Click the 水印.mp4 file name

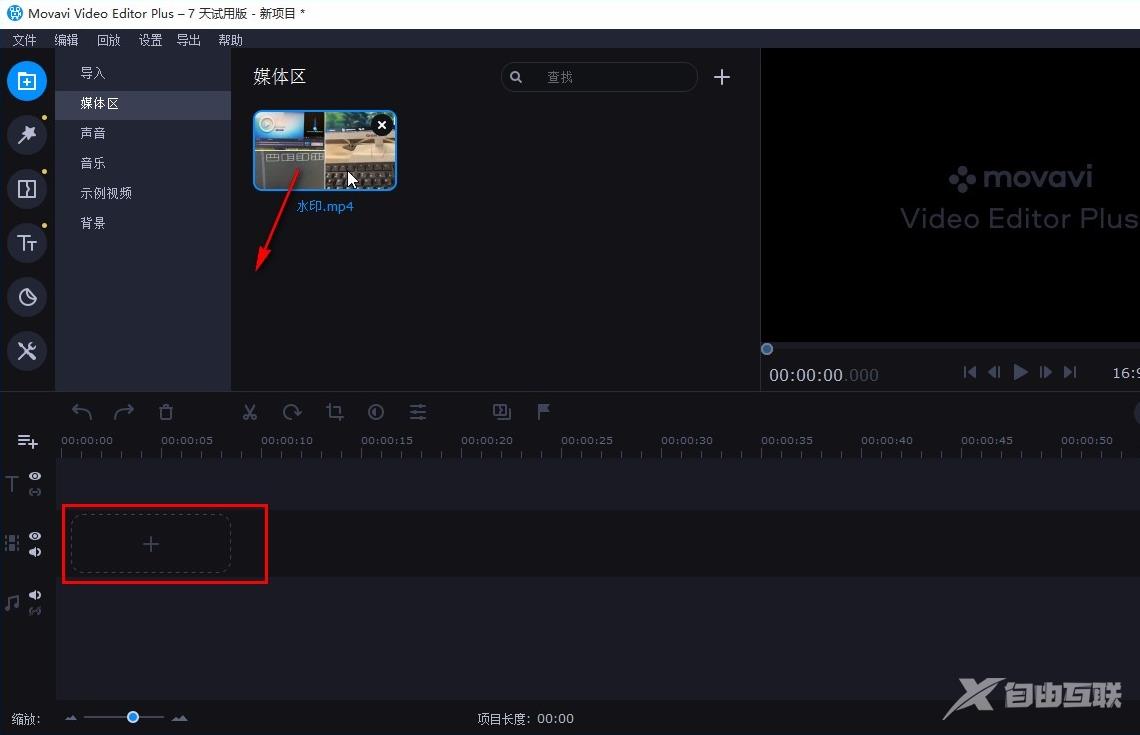(x=325, y=206)
